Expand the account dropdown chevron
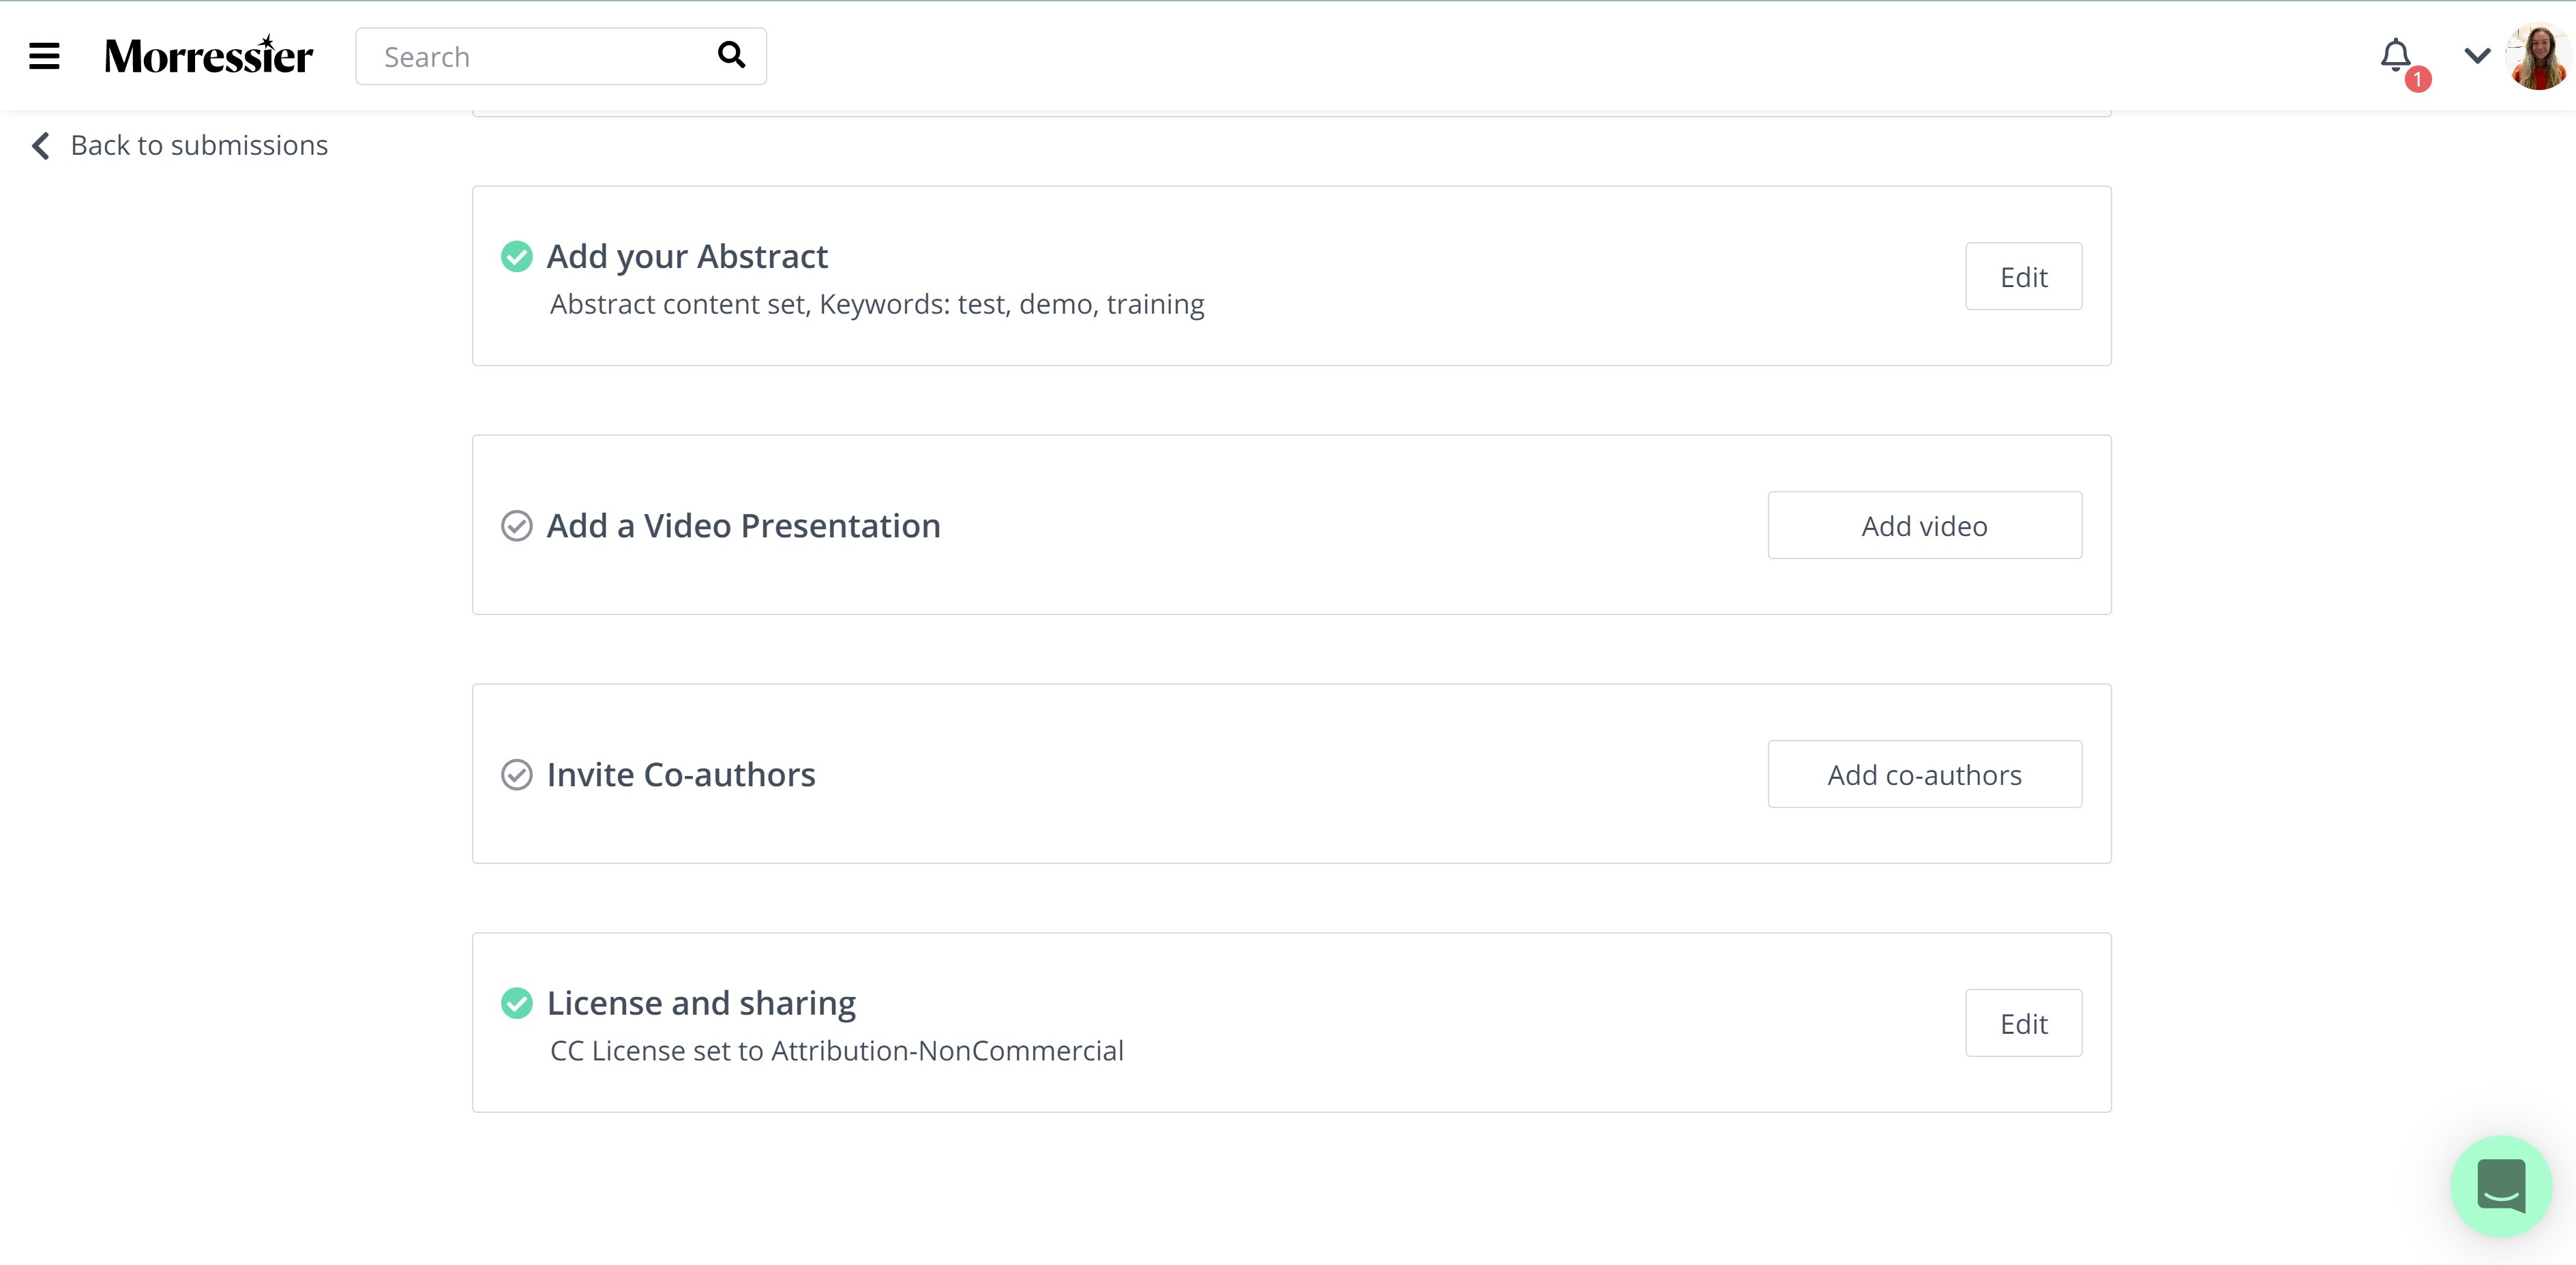2576x1265 pixels. pyautogui.click(x=2477, y=56)
